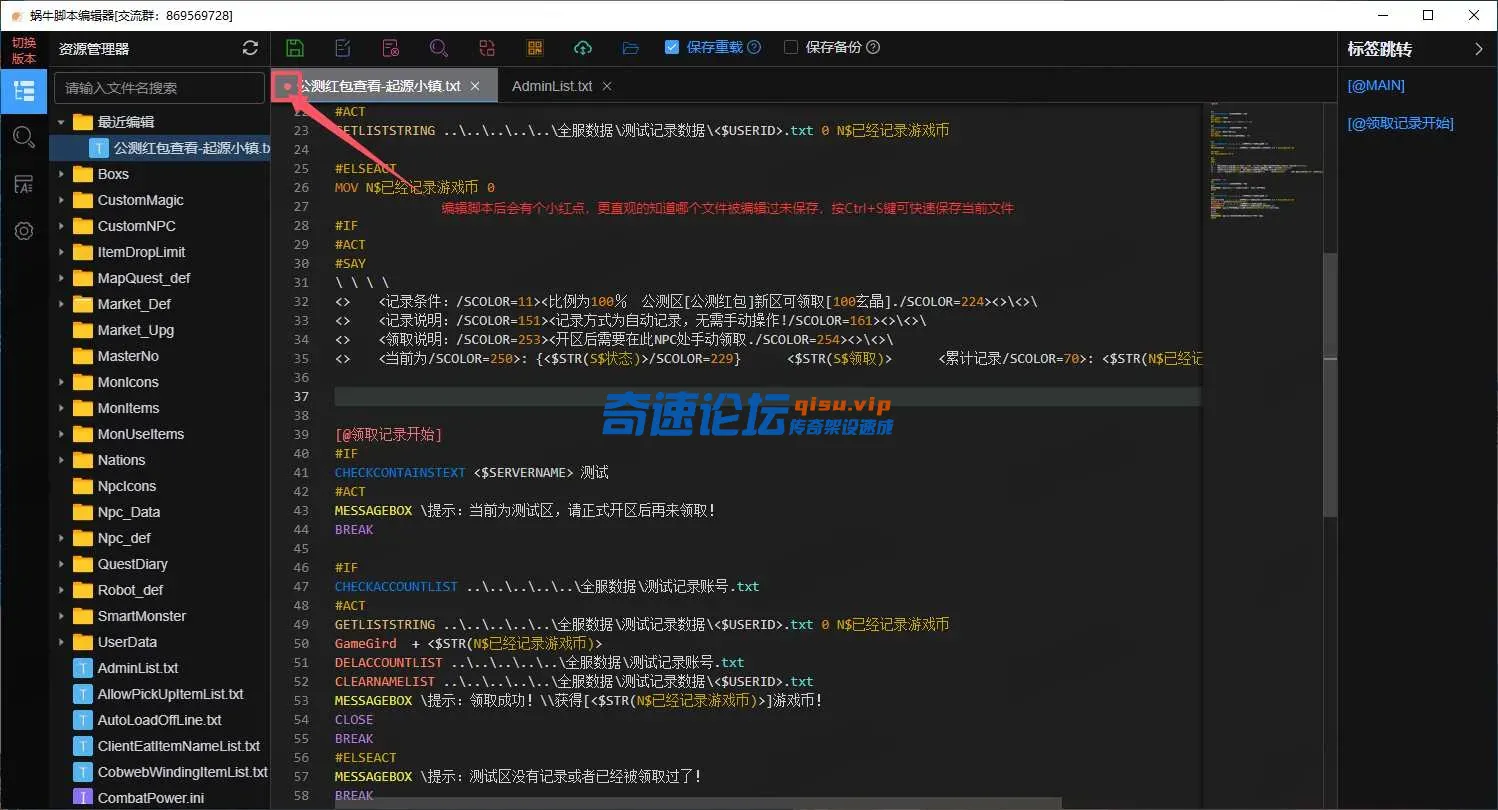Open the settings gear in sidebar
Viewport: 1498px width, 810px height.
coord(24,231)
